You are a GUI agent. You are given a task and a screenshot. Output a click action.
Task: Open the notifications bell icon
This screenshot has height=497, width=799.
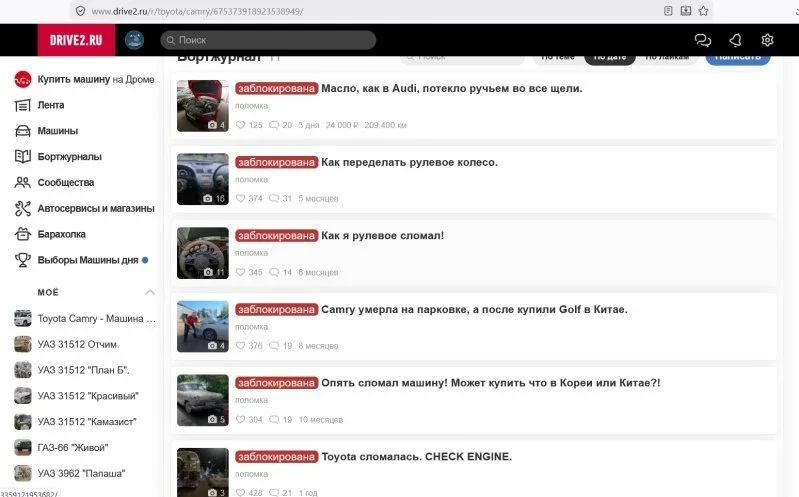tap(735, 40)
